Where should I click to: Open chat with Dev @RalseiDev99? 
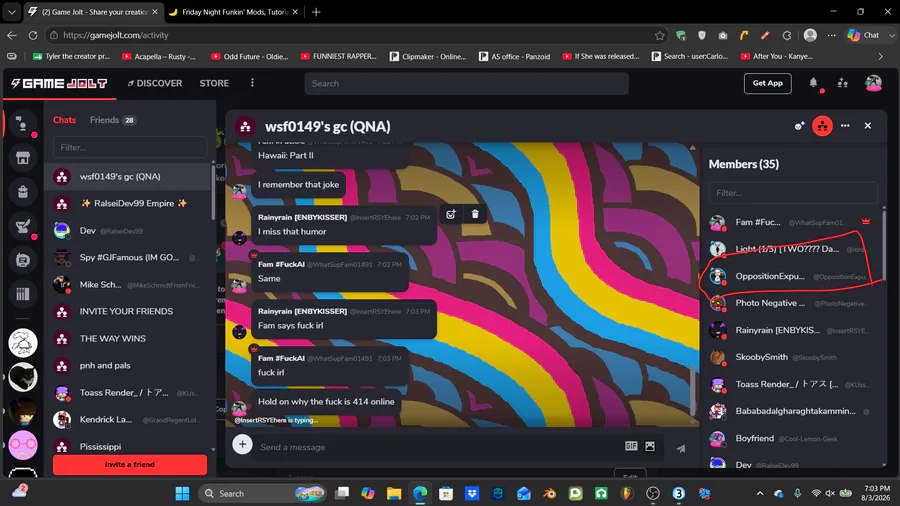point(127,230)
